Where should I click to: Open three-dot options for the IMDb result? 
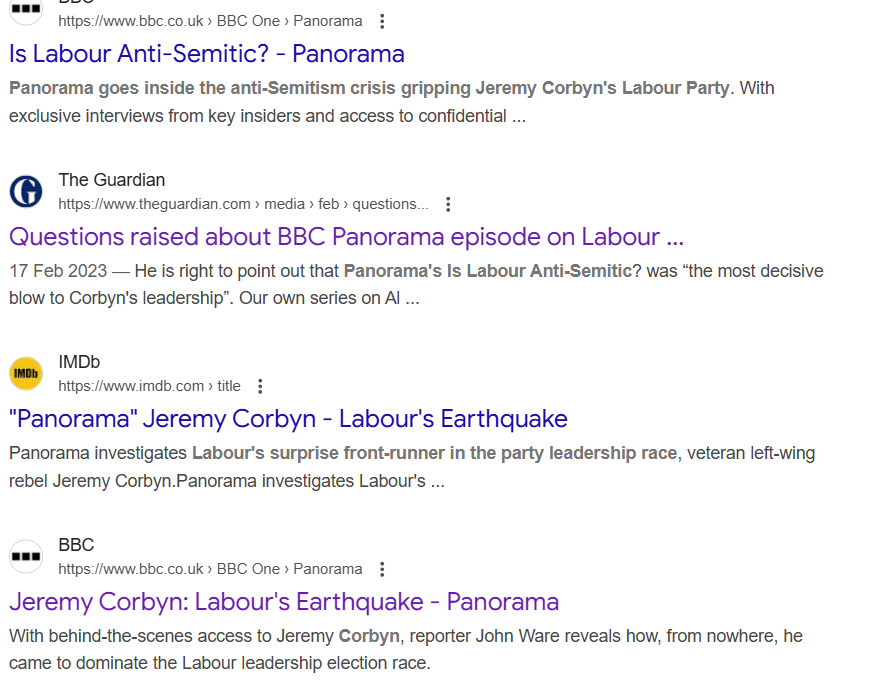pyautogui.click(x=260, y=386)
